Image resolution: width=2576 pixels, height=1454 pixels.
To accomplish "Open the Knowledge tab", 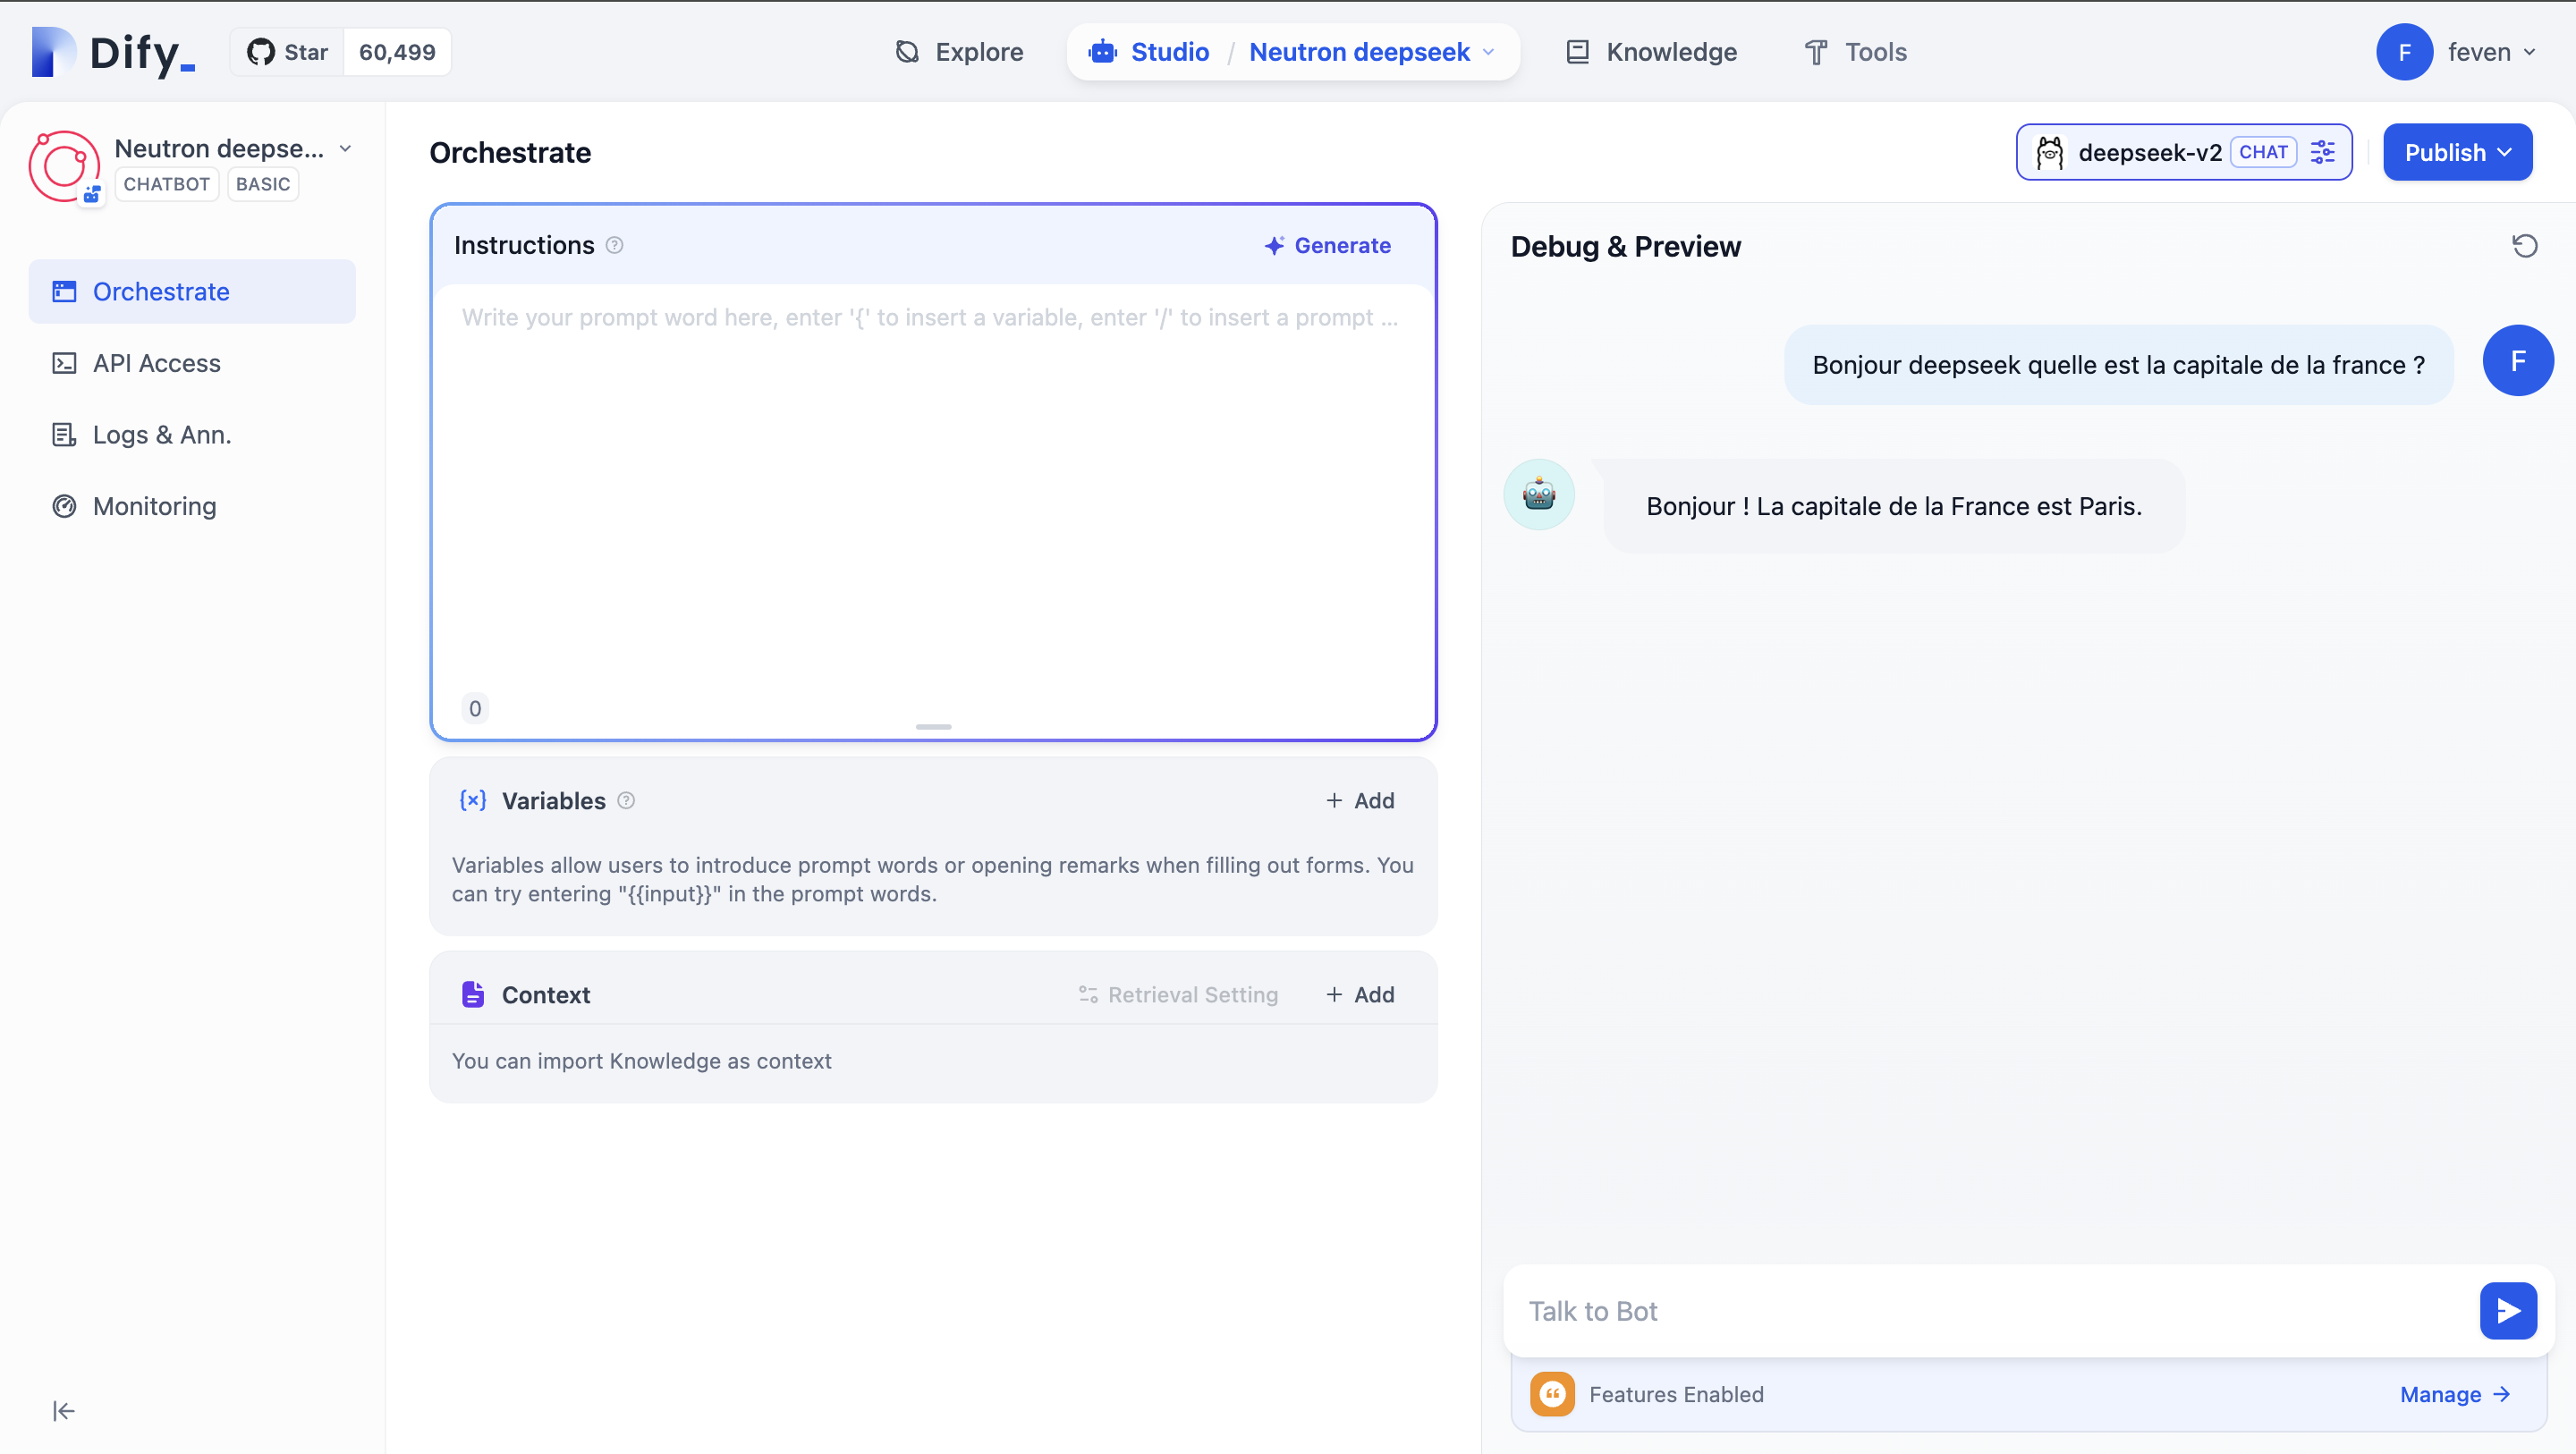I will point(1651,52).
